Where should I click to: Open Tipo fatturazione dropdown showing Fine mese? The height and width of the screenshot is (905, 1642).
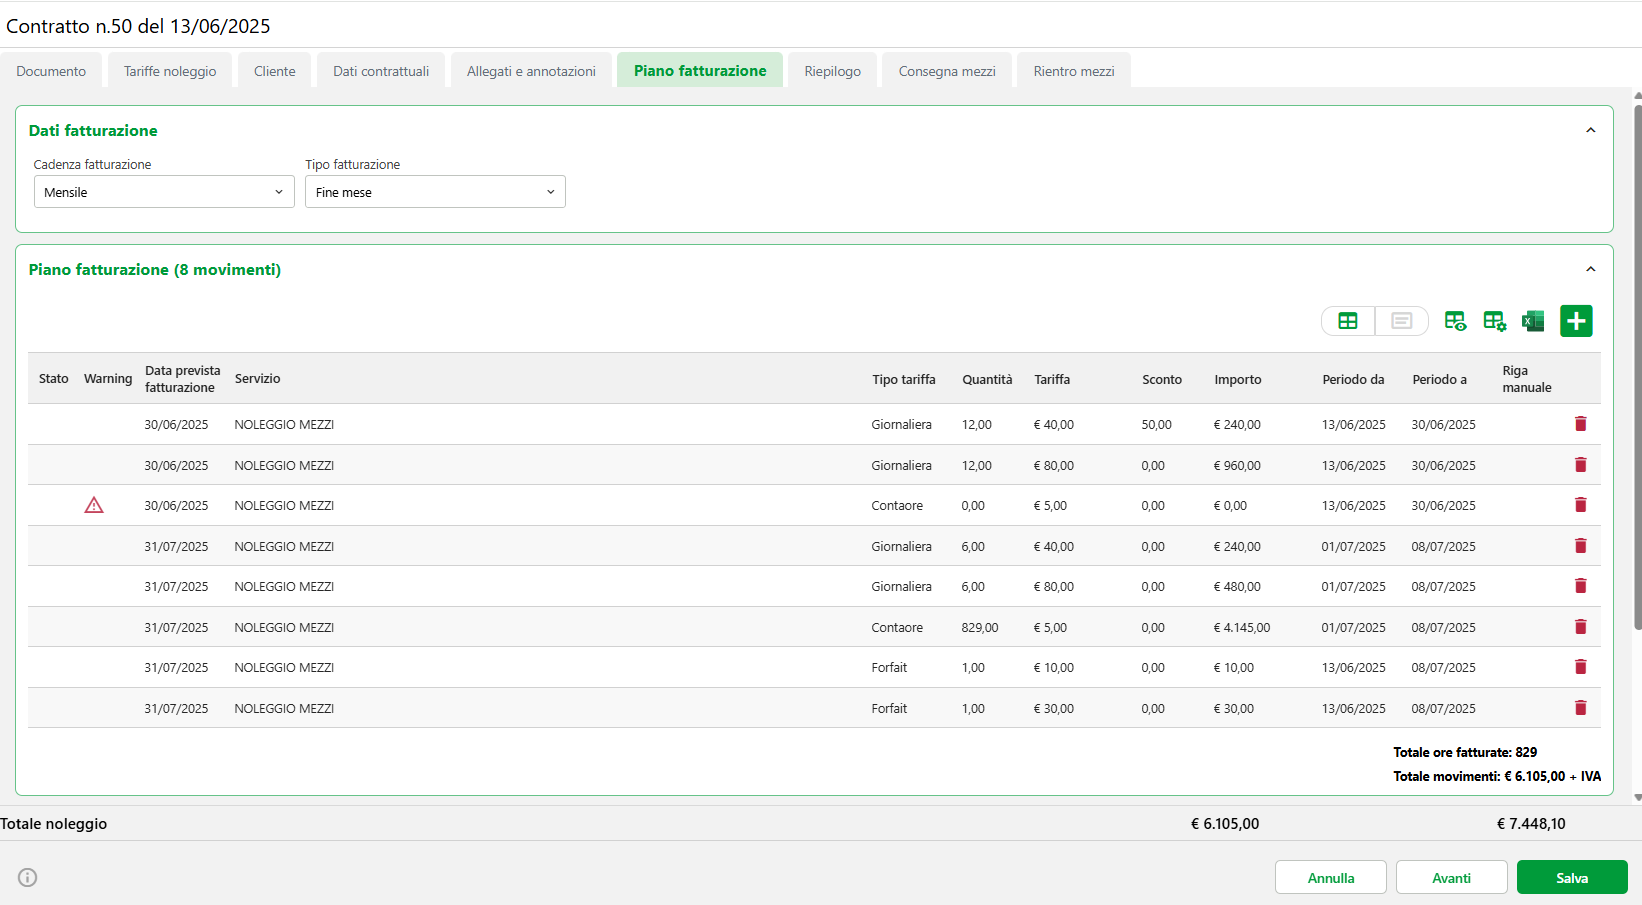[x=435, y=192]
